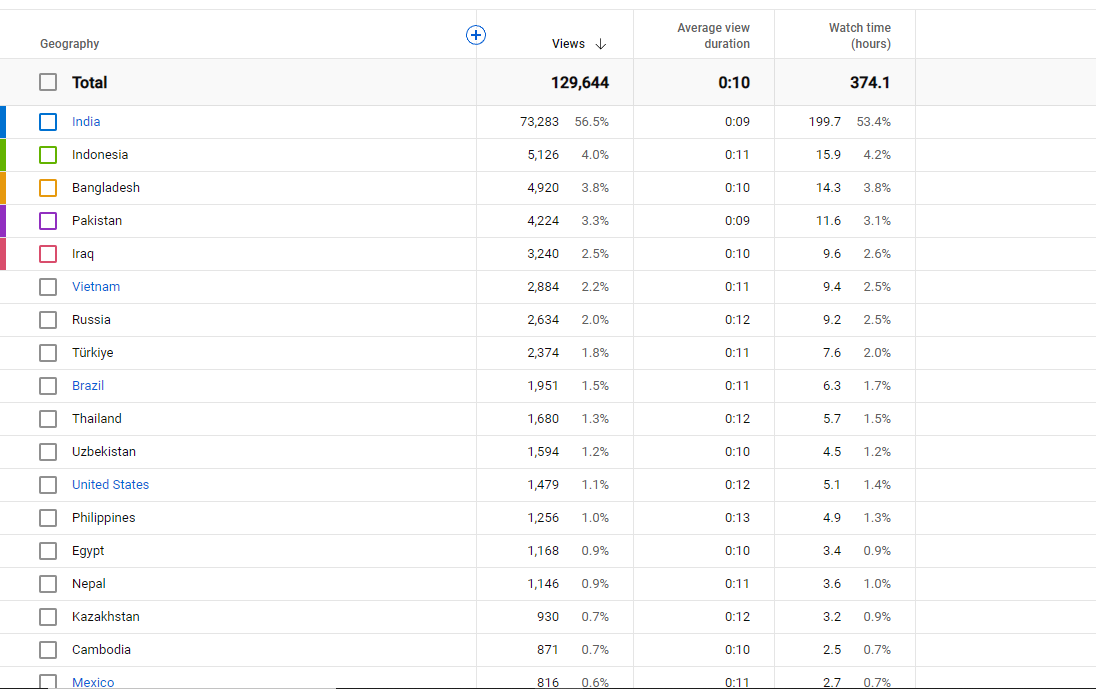Sort by Watch time (hours) header
The height and width of the screenshot is (689, 1096).
860,36
